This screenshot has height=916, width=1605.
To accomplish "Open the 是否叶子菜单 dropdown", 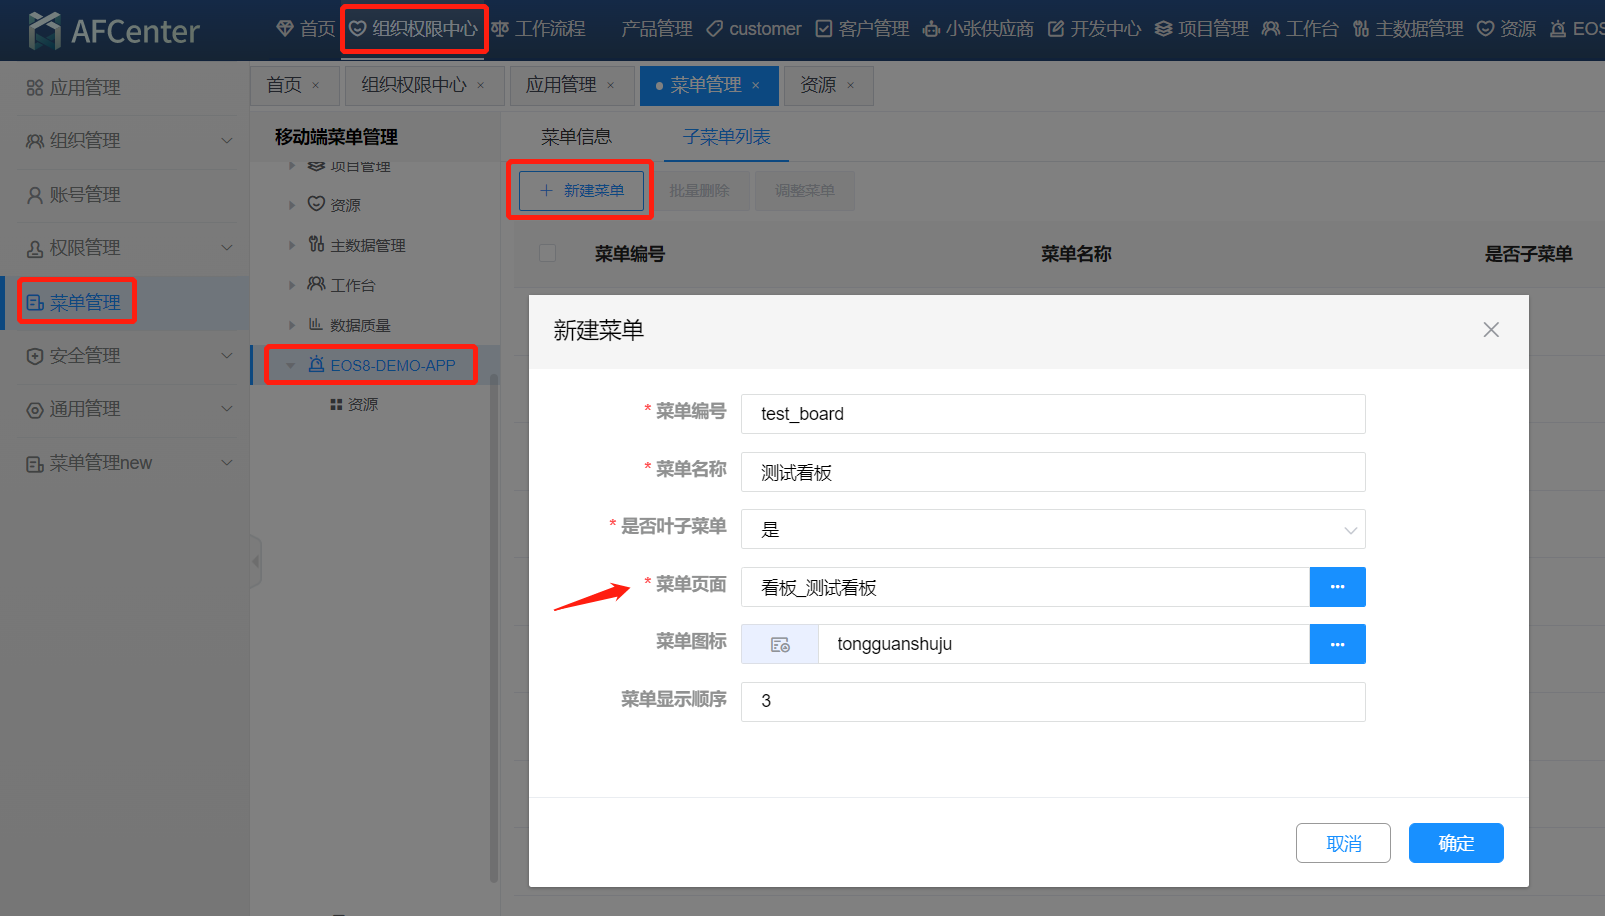I will click(1052, 530).
